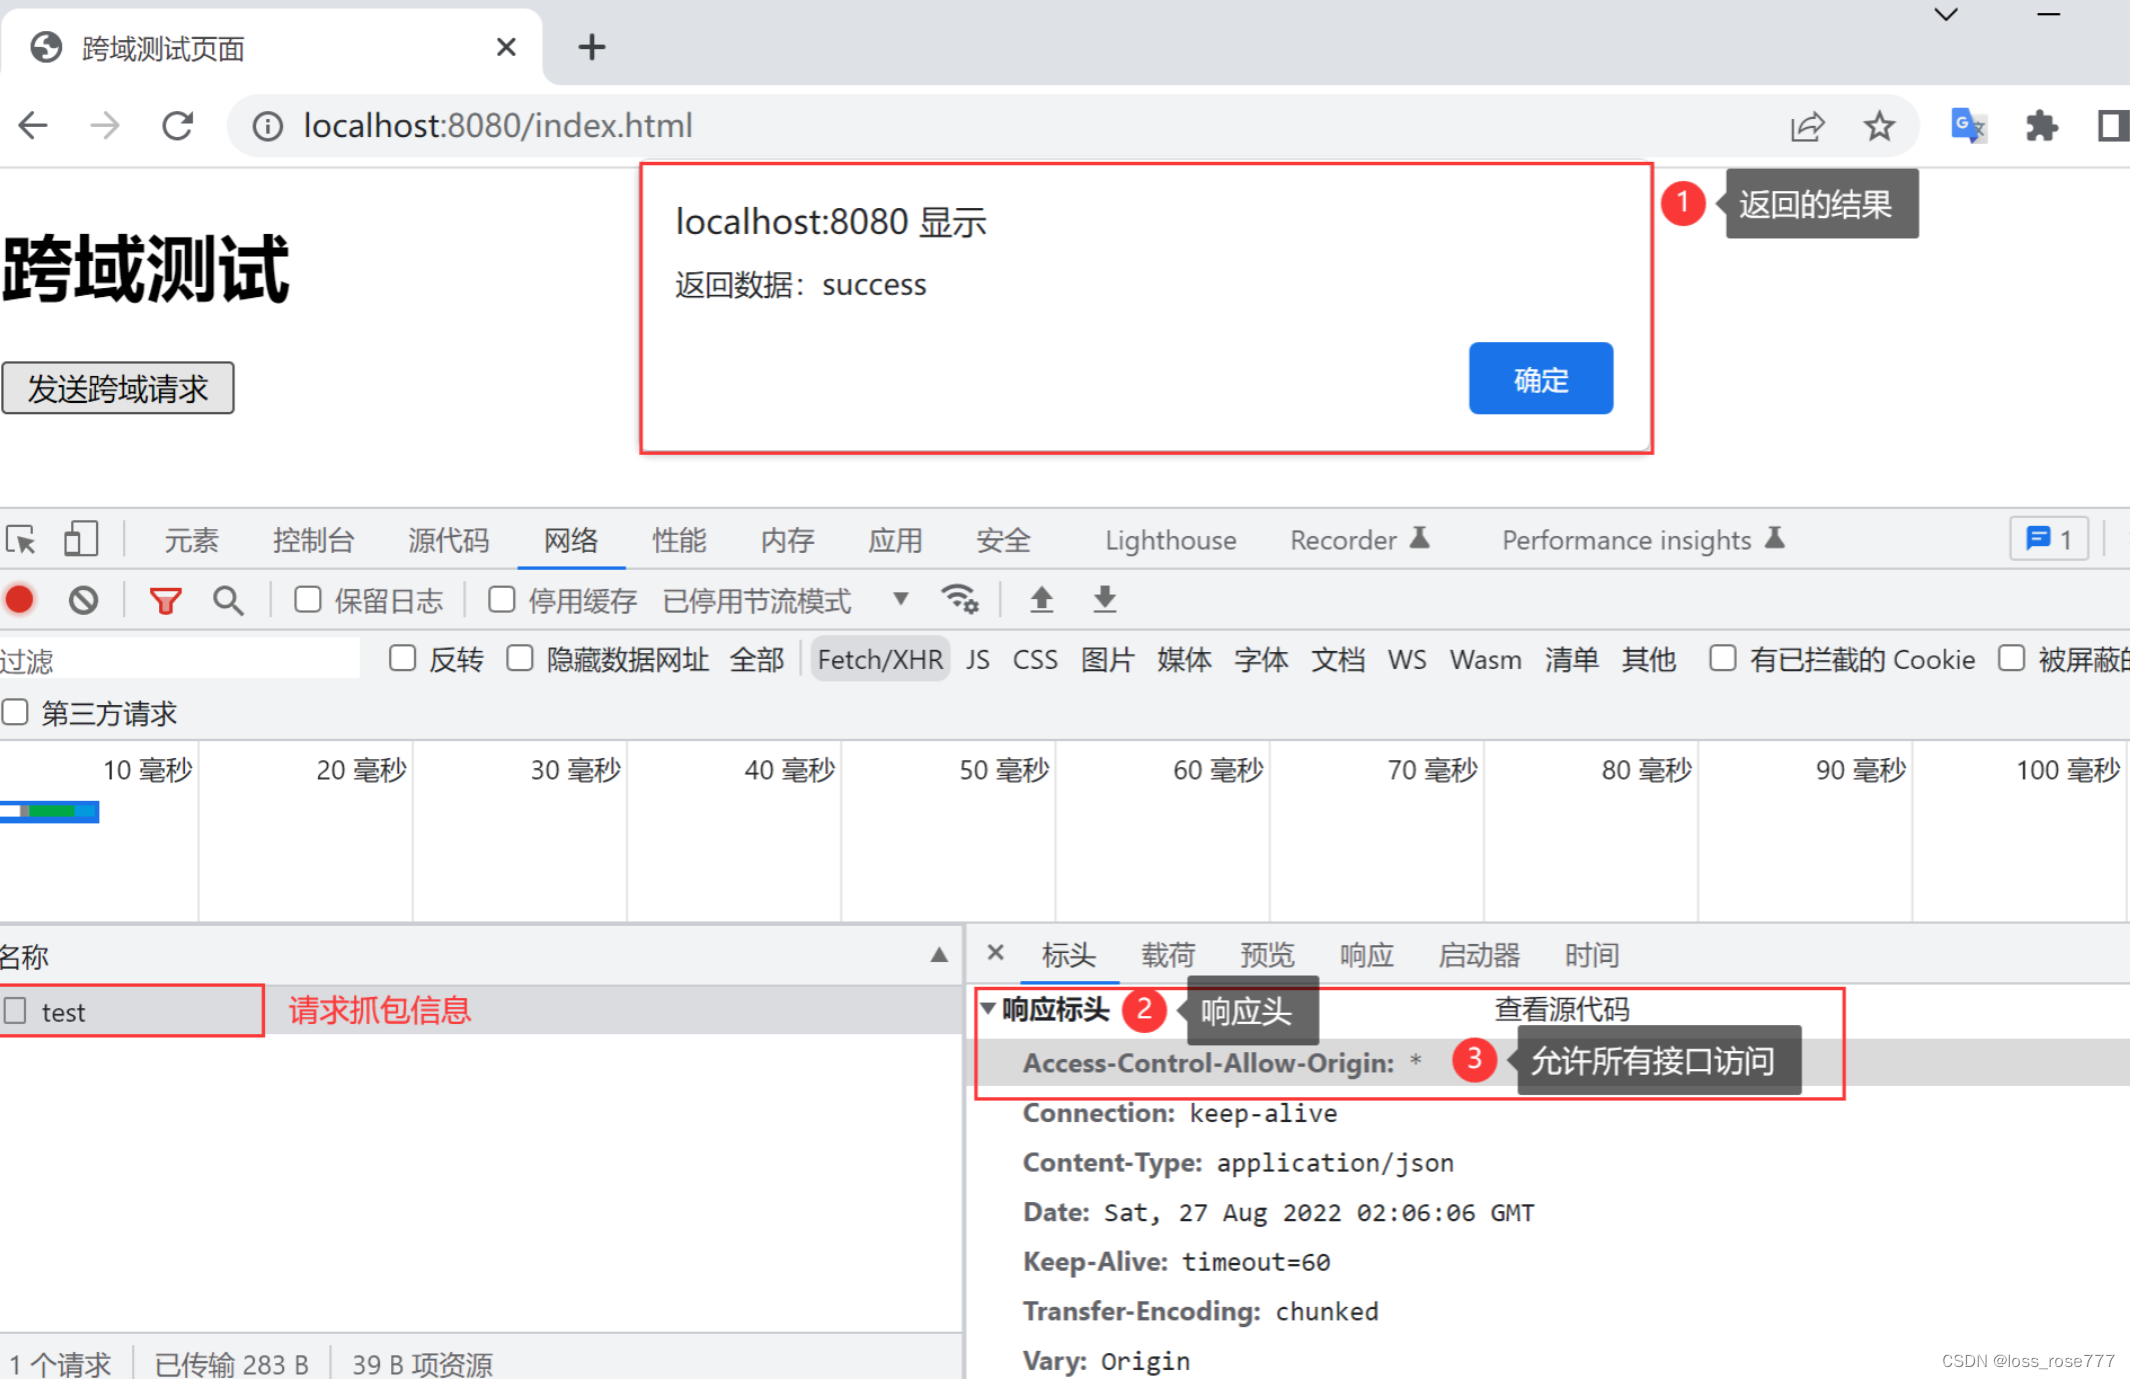Toggle the browser side panel
2130x1379 pixels.
[x=2112, y=126]
